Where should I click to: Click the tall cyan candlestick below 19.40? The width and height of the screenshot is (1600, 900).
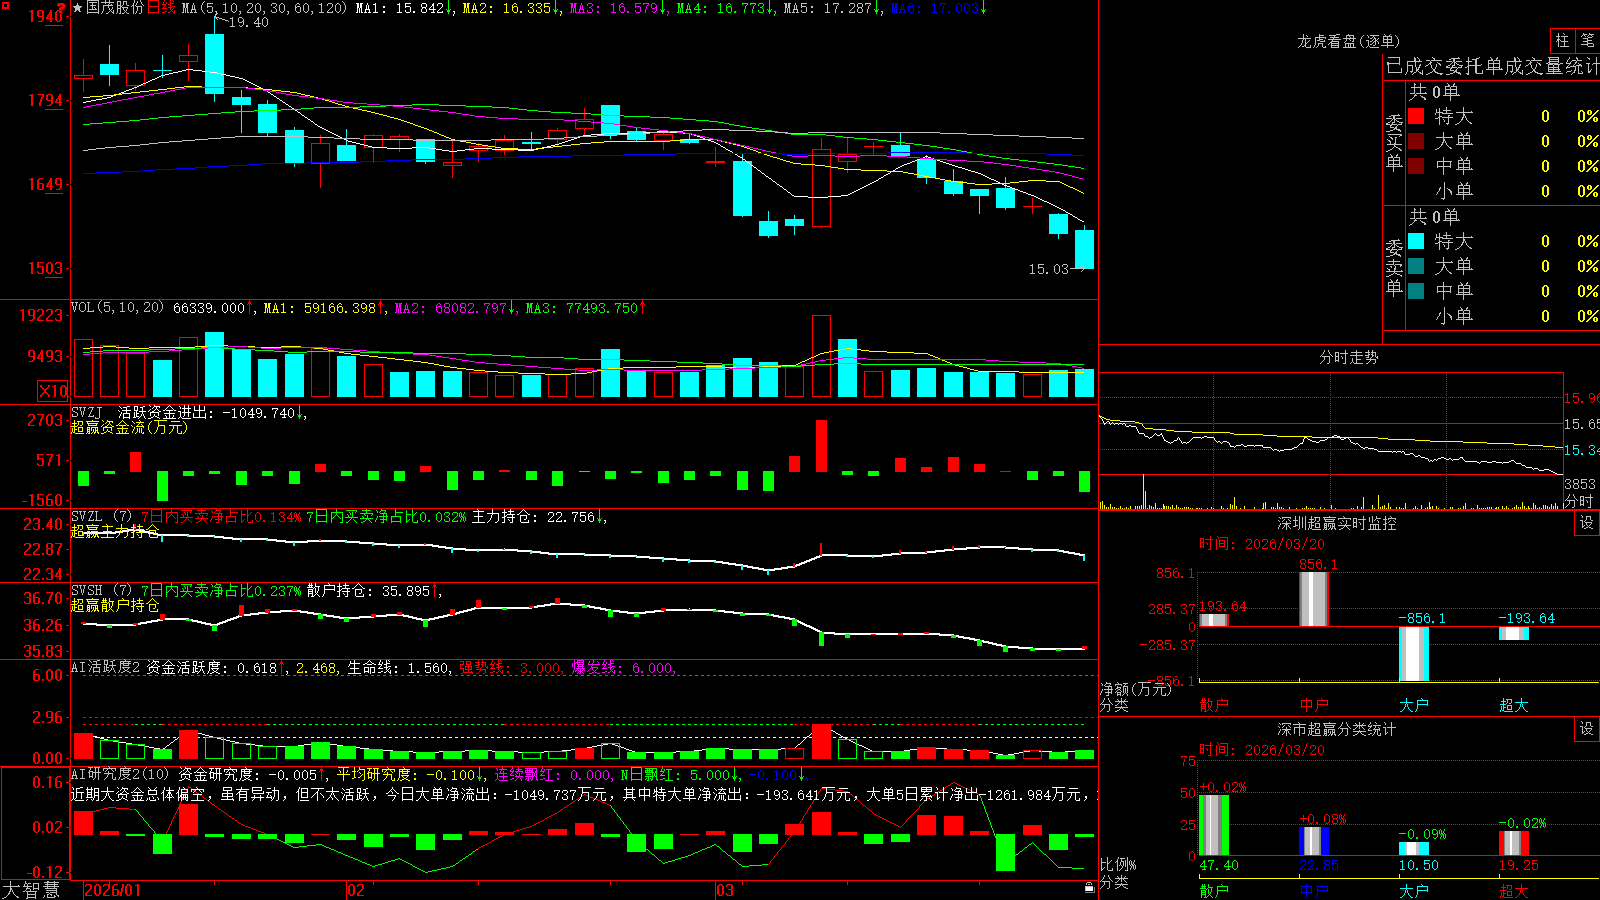pyautogui.click(x=214, y=64)
